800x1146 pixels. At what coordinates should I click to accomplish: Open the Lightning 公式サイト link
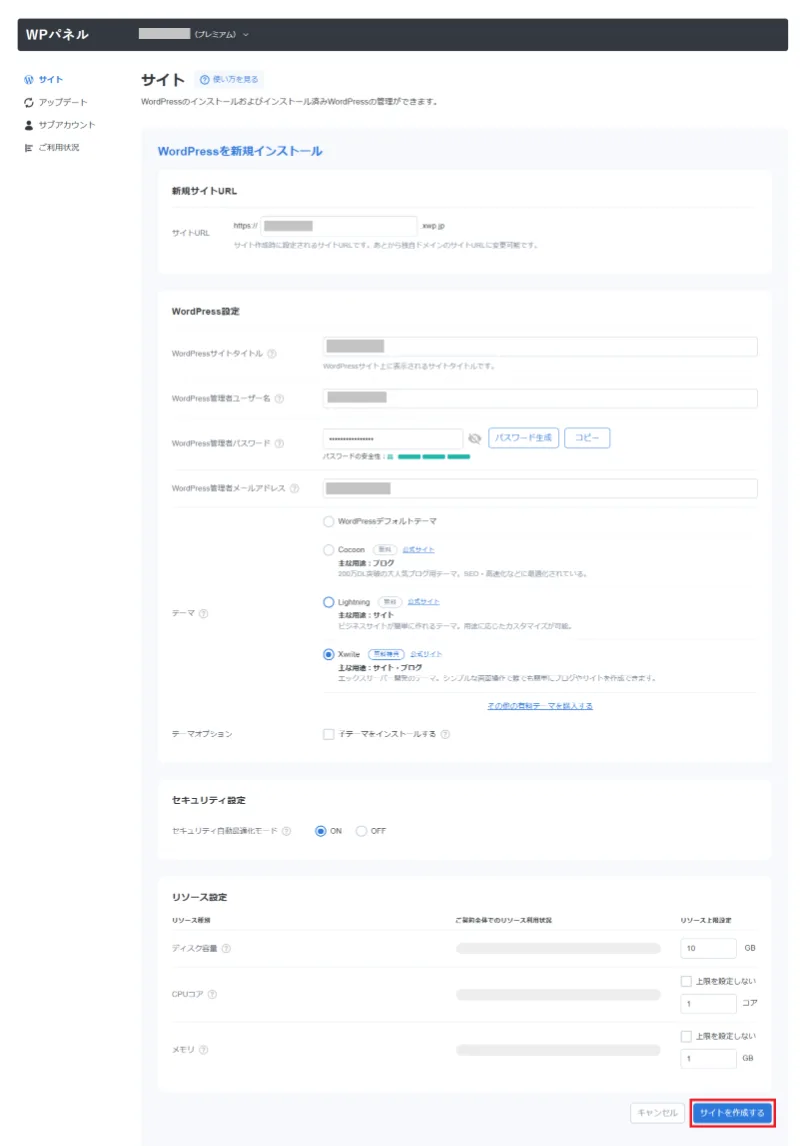424,602
